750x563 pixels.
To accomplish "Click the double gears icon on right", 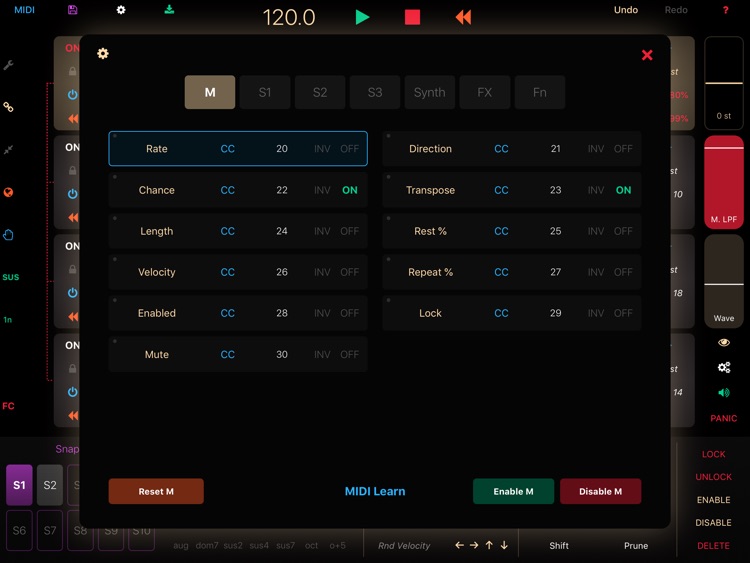I will 724,367.
